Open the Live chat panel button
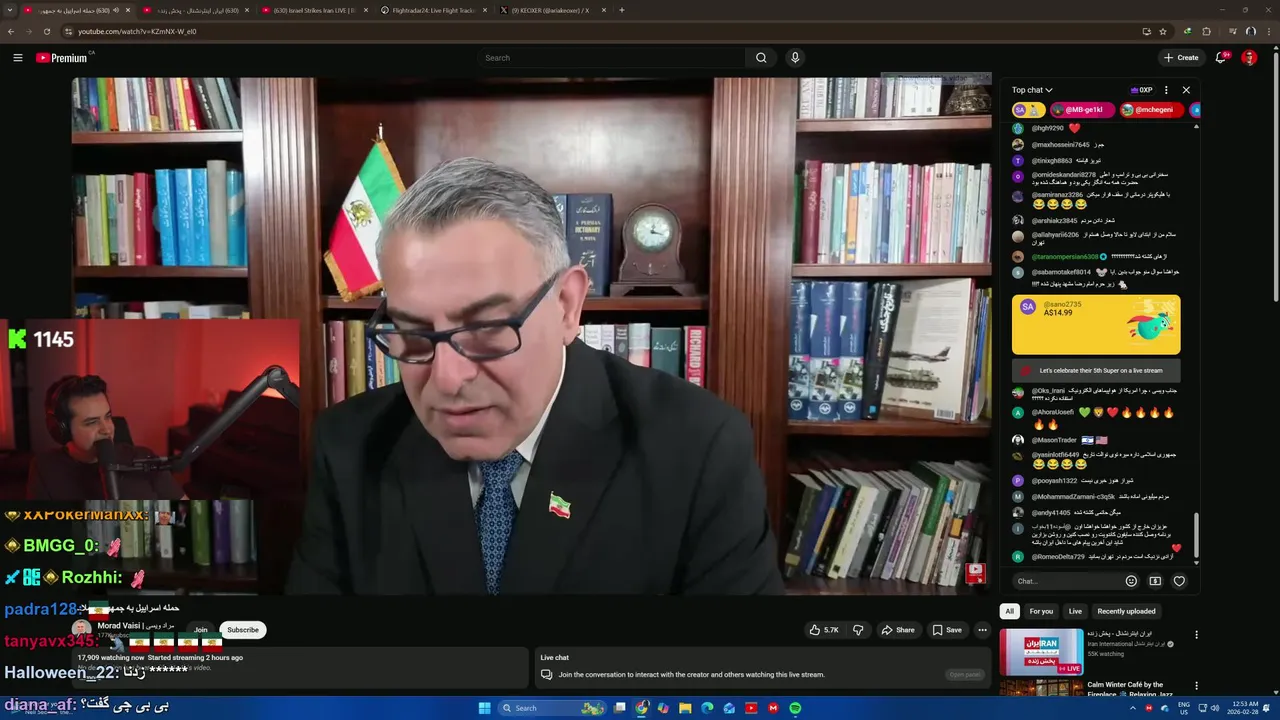Screen dimensions: 1280x720 click(x=965, y=674)
